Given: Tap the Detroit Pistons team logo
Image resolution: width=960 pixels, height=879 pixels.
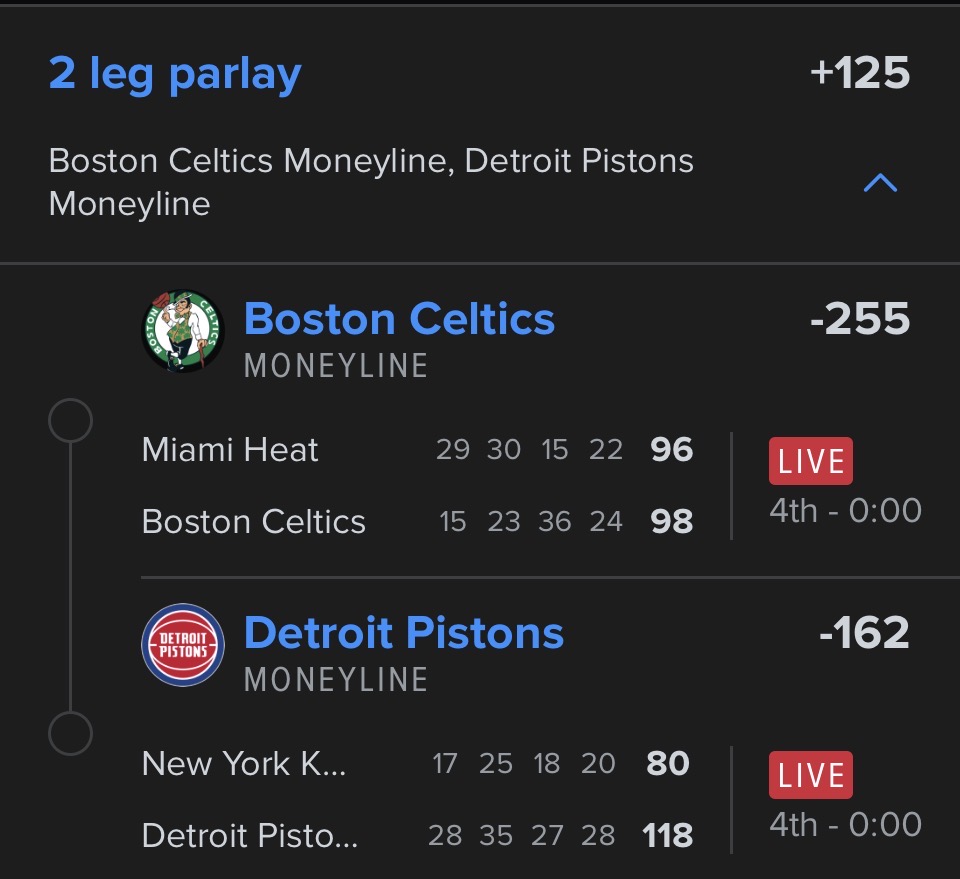Looking at the screenshot, I should coord(183,645).
